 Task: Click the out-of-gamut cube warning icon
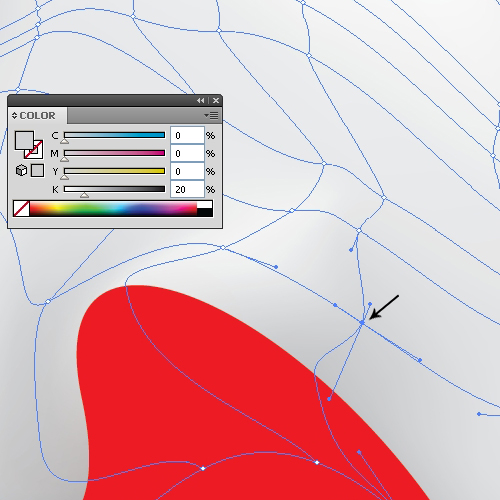click(x=21, y=170)
